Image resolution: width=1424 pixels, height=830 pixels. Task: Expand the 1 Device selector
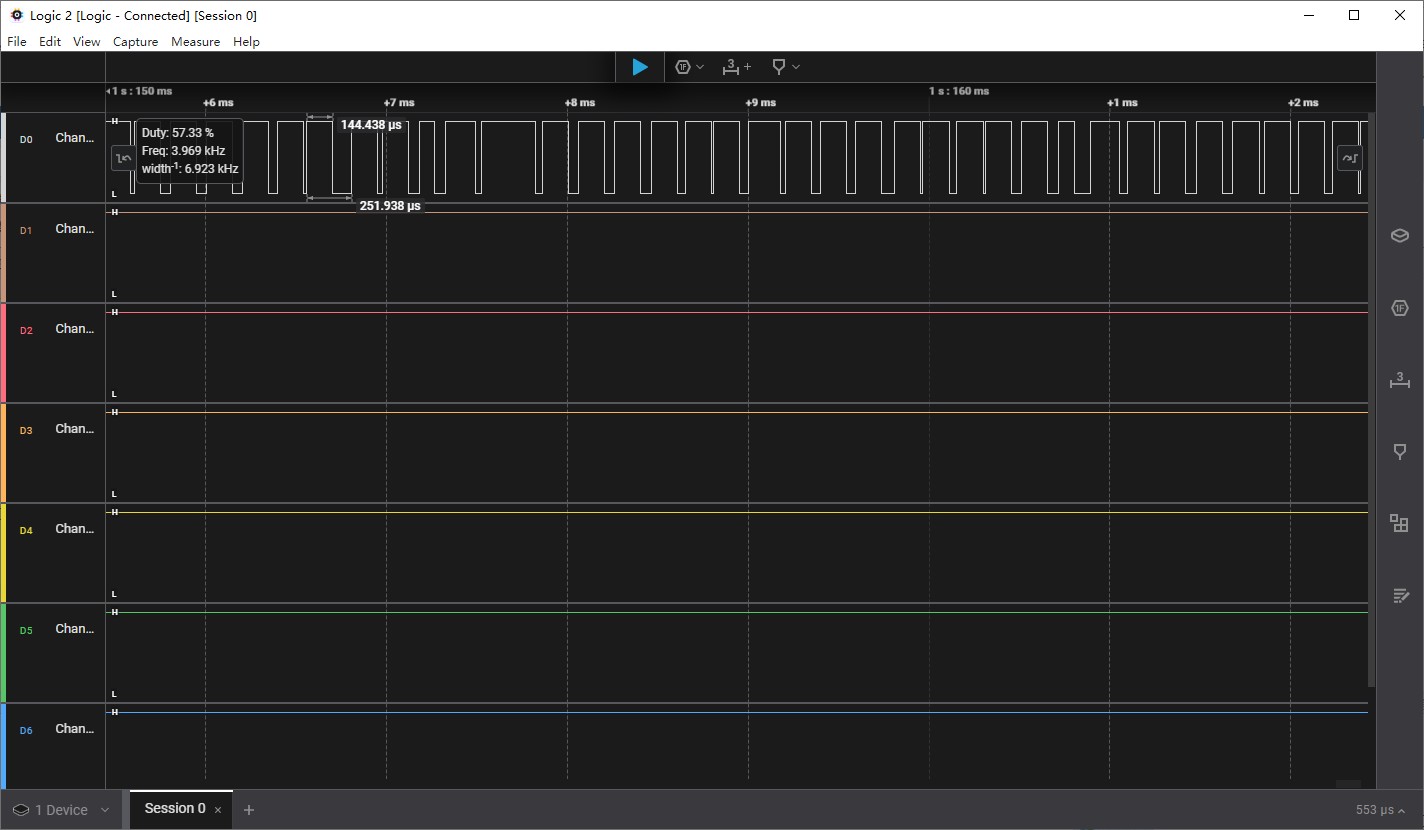pyautogui.click(x=61, y=810)
